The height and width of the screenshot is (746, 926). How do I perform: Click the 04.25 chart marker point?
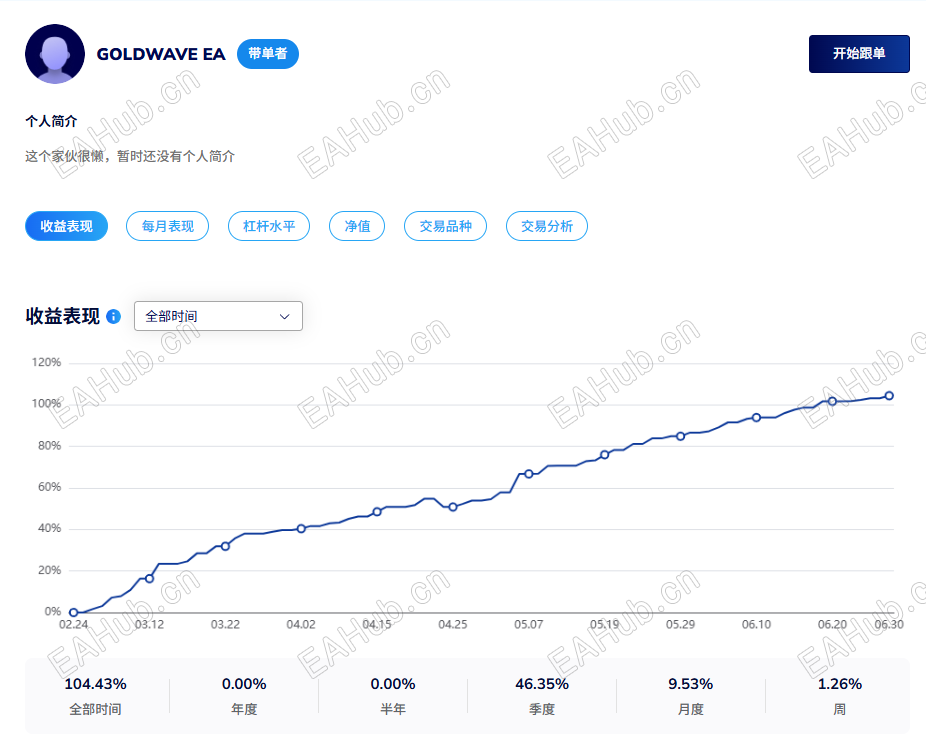tap(452, 507)
